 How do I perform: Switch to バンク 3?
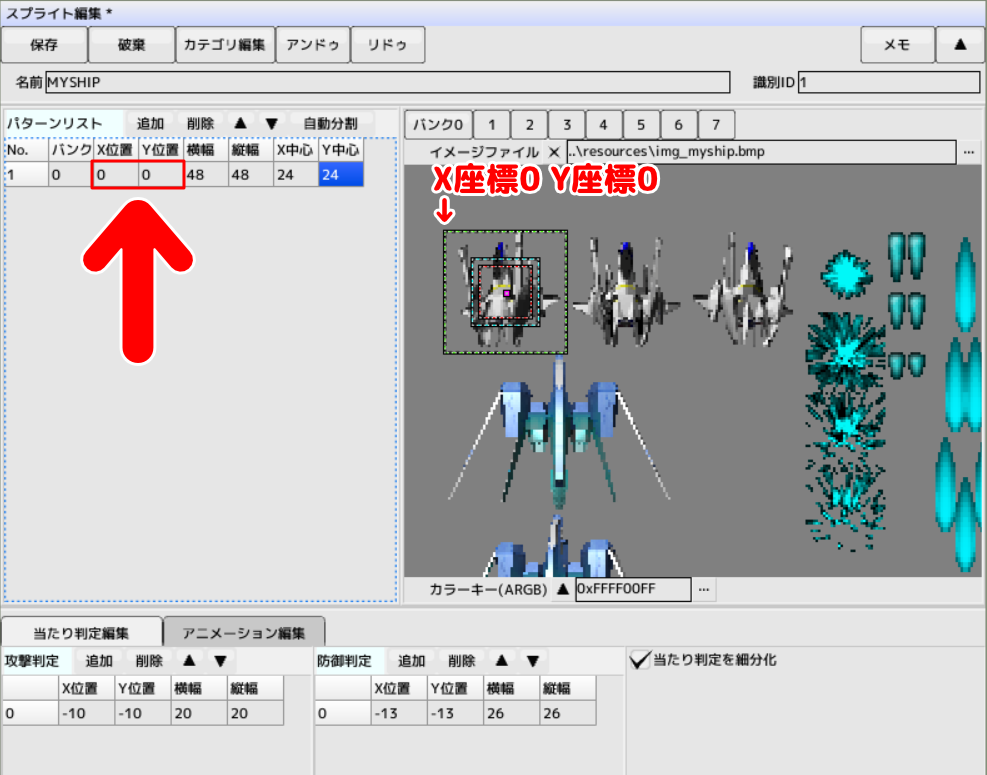566,123
